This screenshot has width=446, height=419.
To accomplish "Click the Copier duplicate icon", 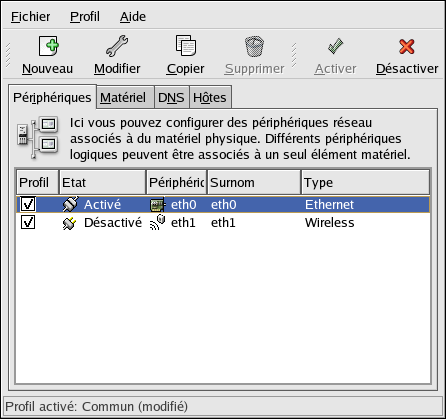I will click(186, 46).
